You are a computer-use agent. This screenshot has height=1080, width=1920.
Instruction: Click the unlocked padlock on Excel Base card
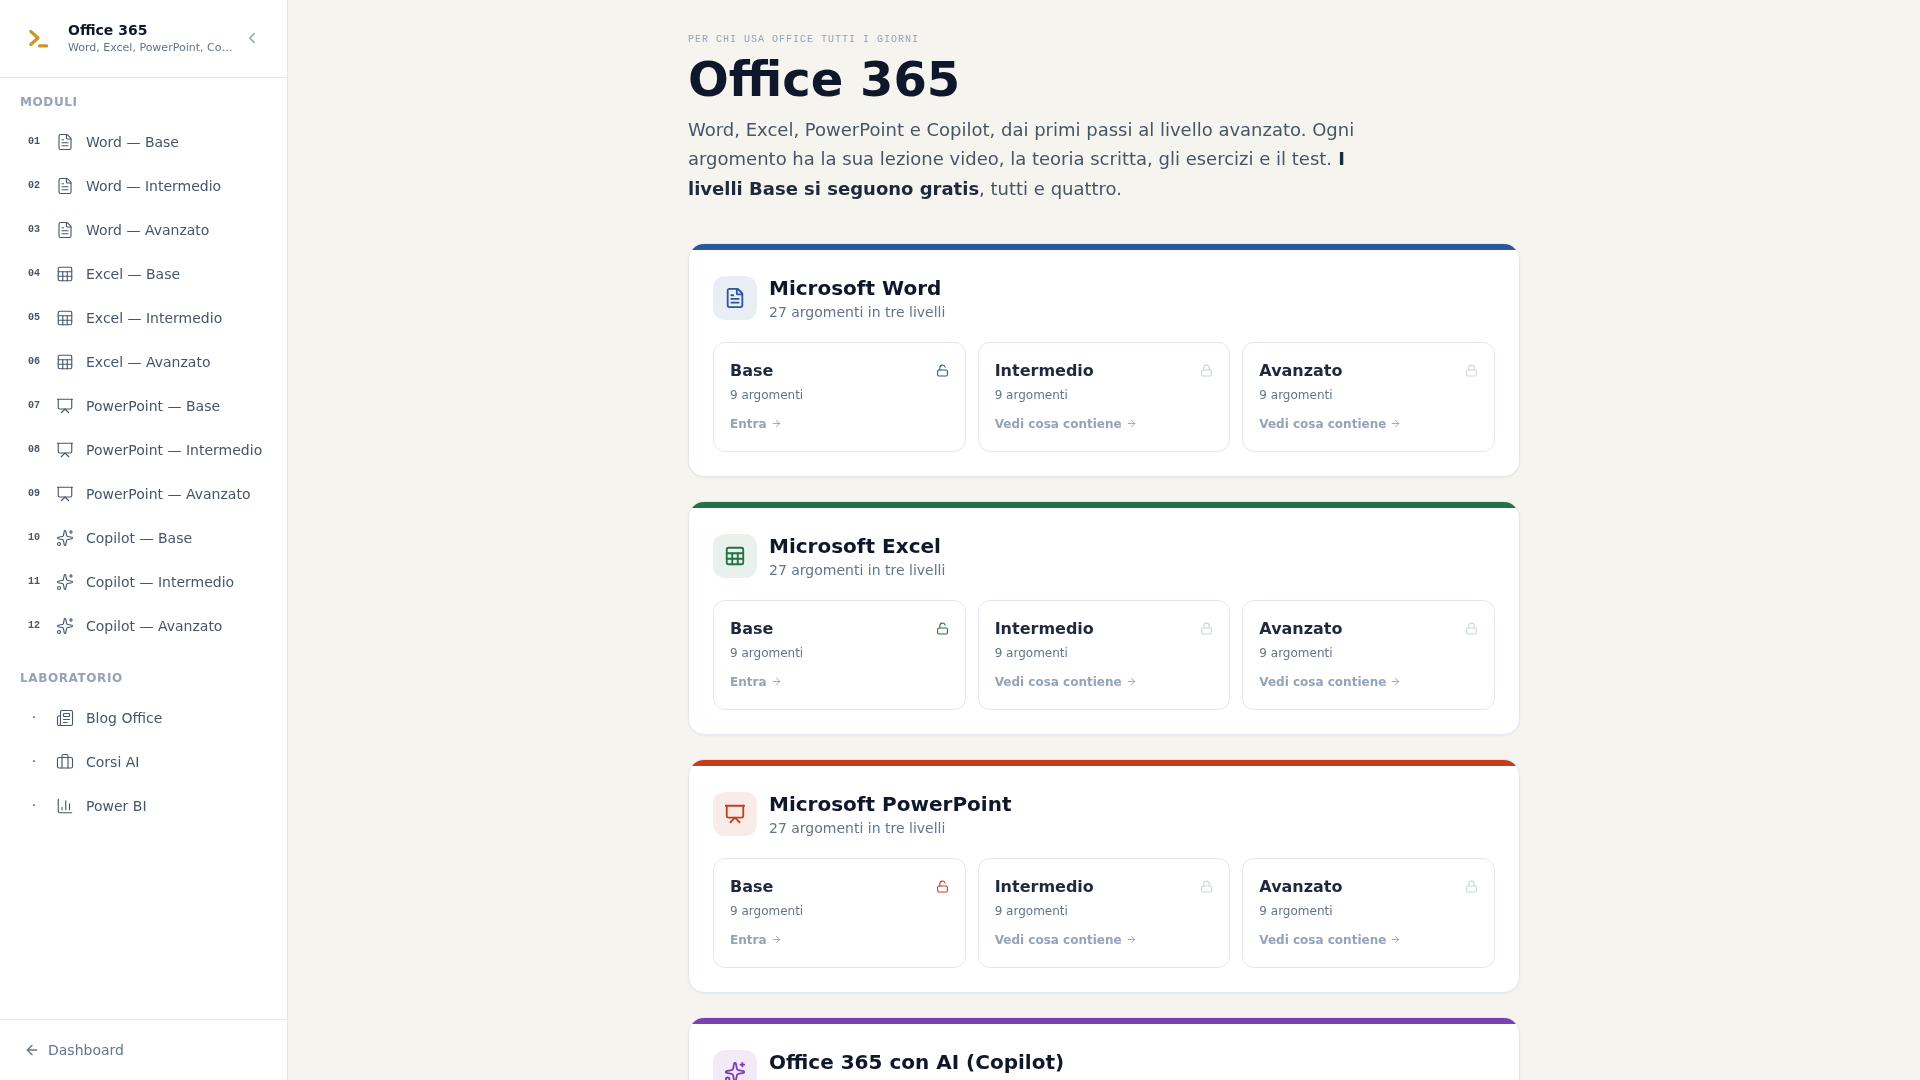[x=942, y=629]
